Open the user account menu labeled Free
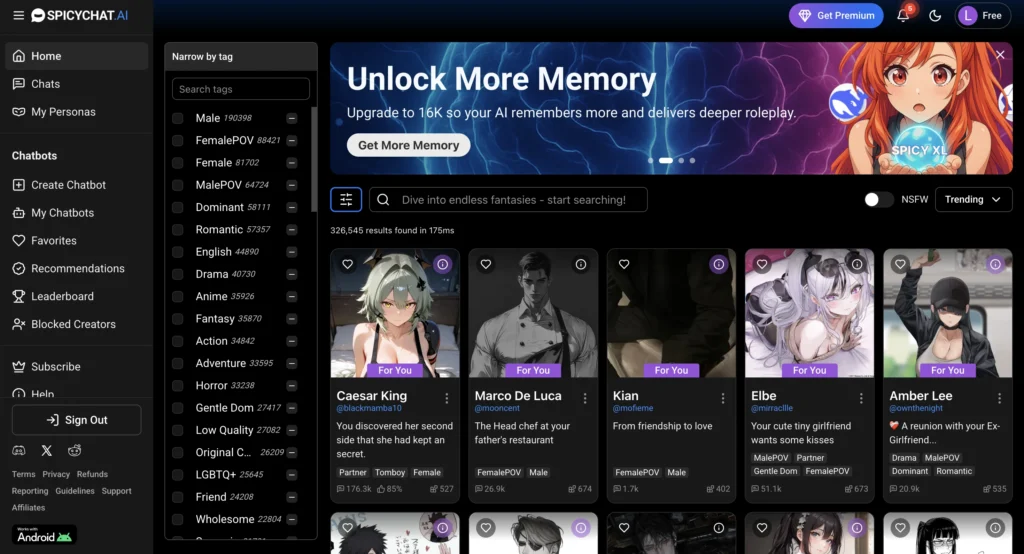 click(x=981, y=15)
